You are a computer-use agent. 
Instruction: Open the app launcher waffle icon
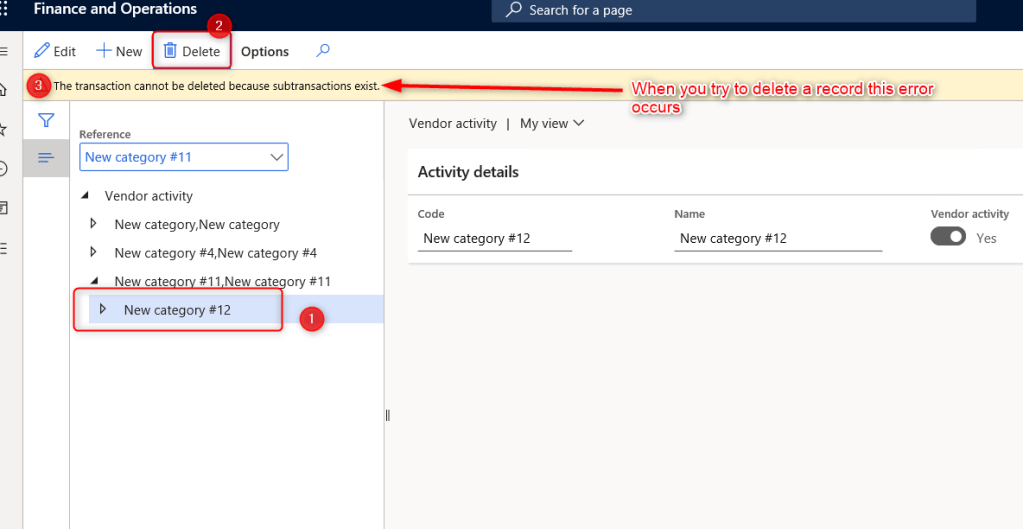(x=5, y=9)
